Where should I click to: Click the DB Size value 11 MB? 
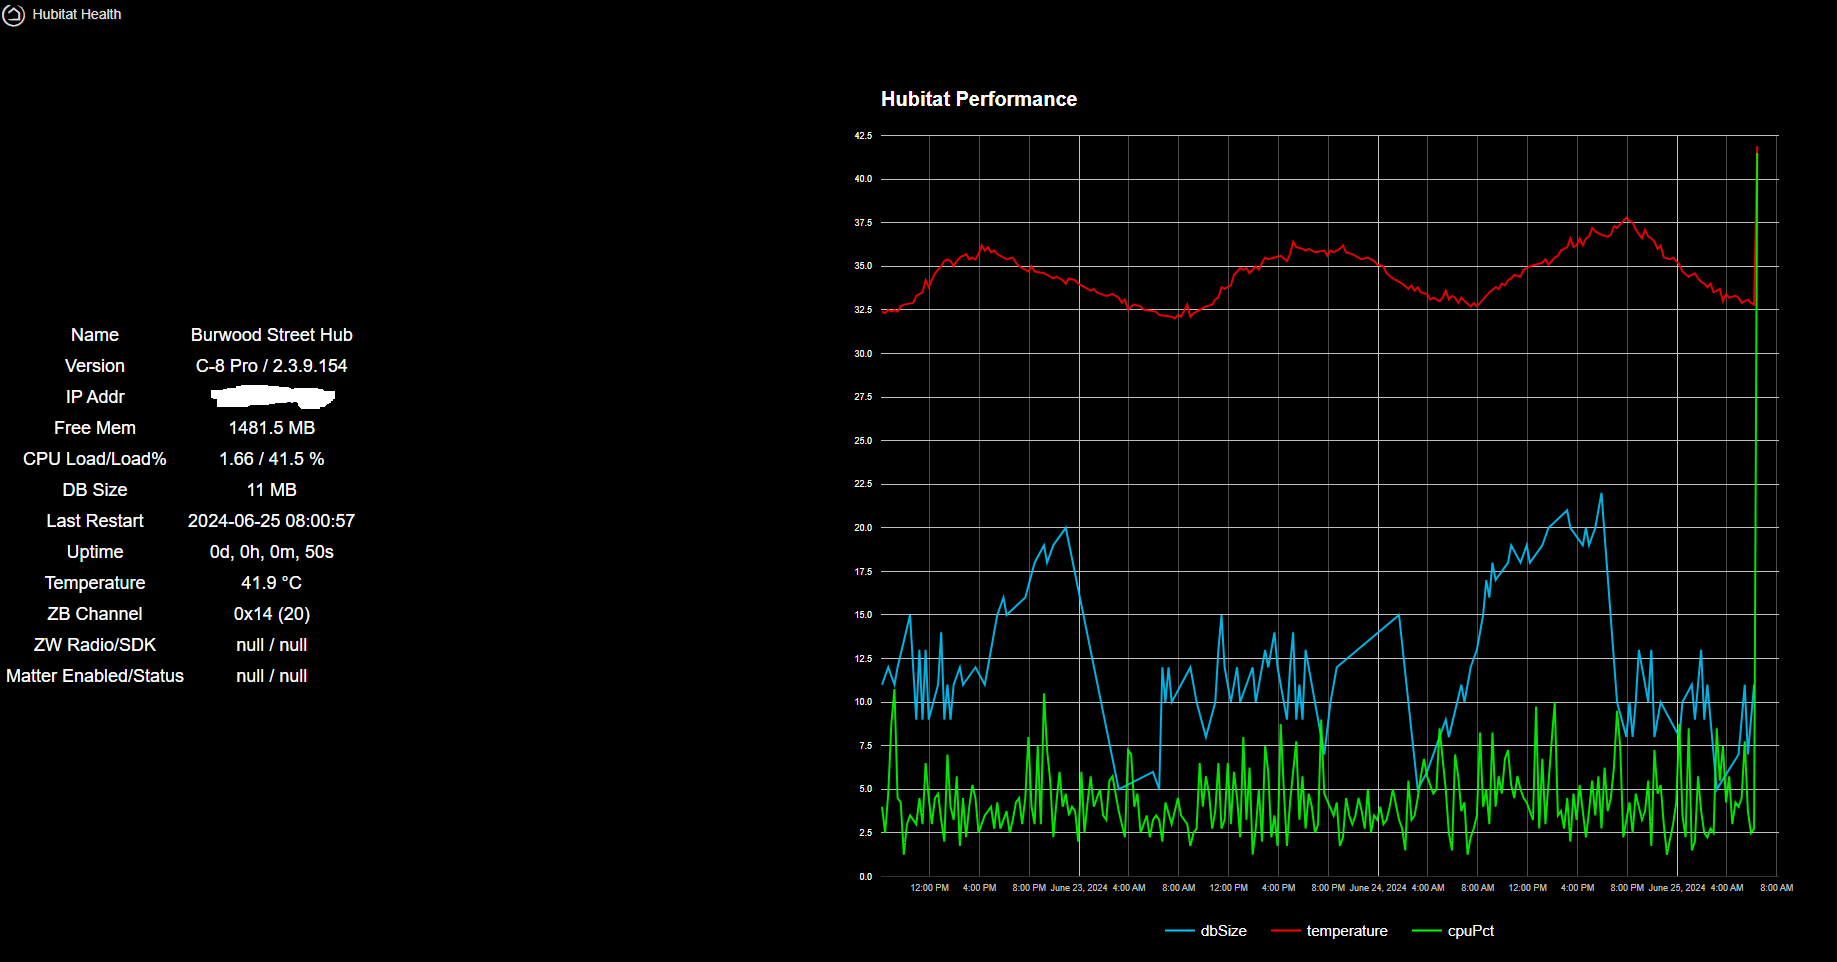coord(272,490)
